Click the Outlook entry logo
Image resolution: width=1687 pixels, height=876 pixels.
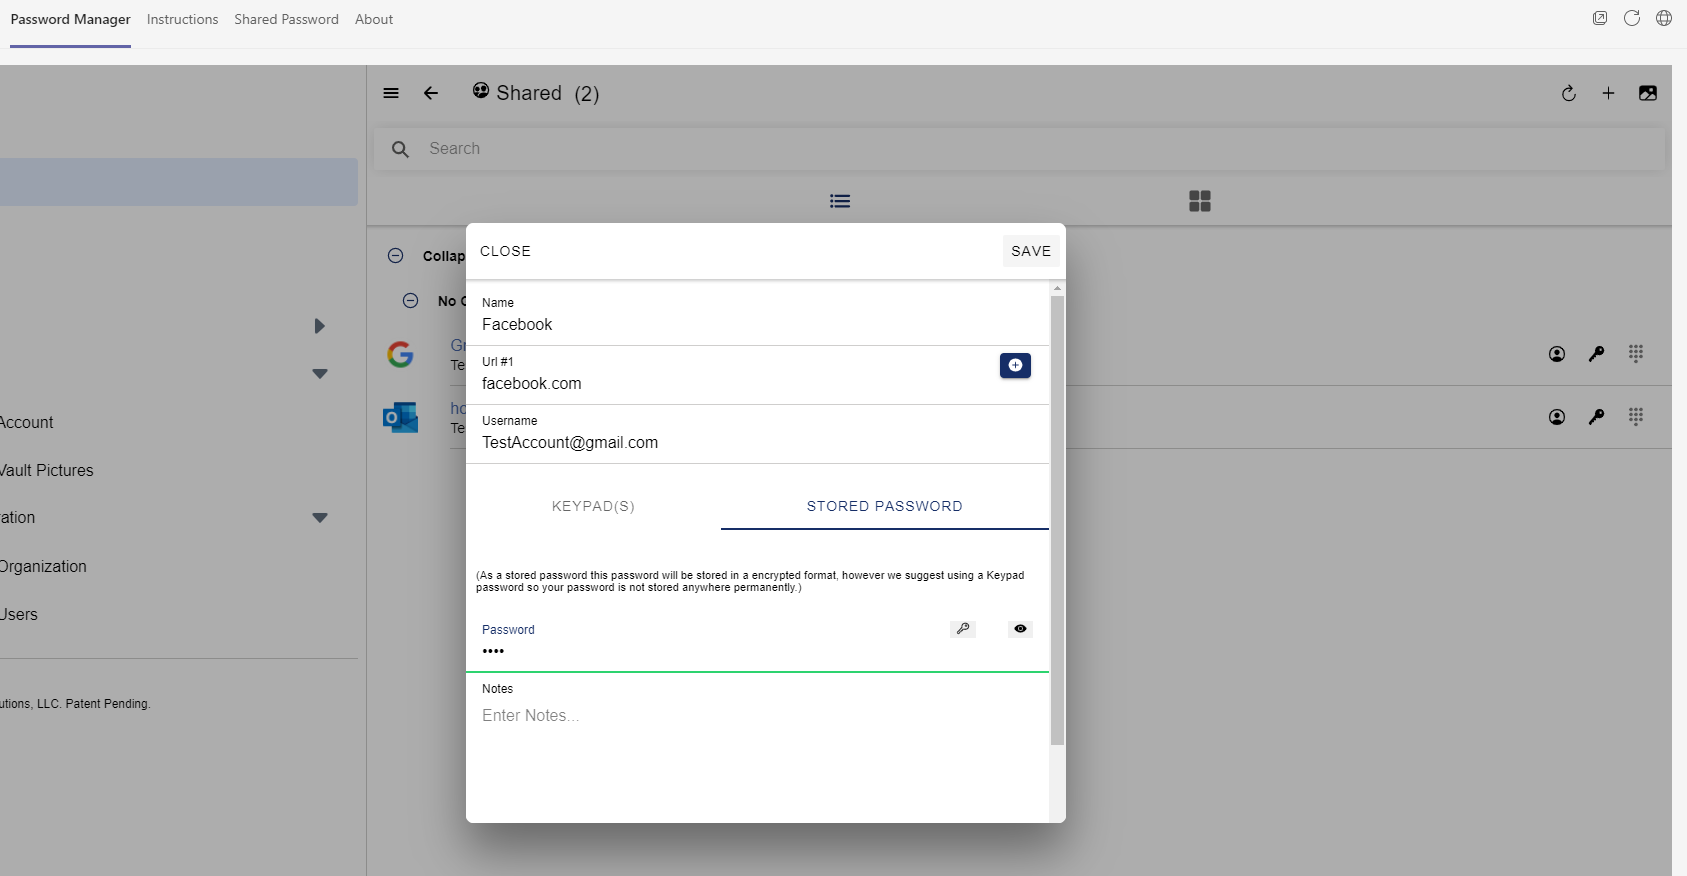tap(400, 417)
